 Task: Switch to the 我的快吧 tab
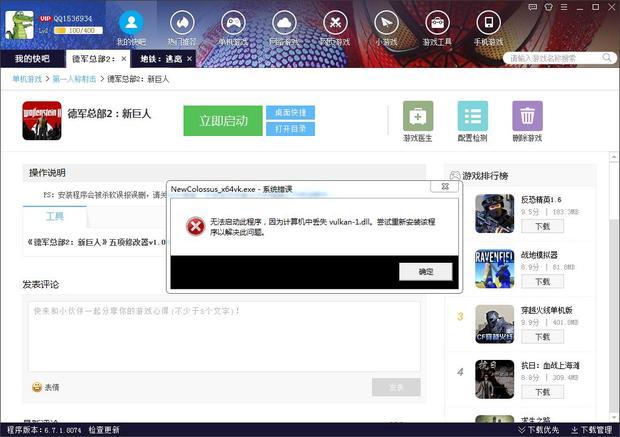coord(31,60)
